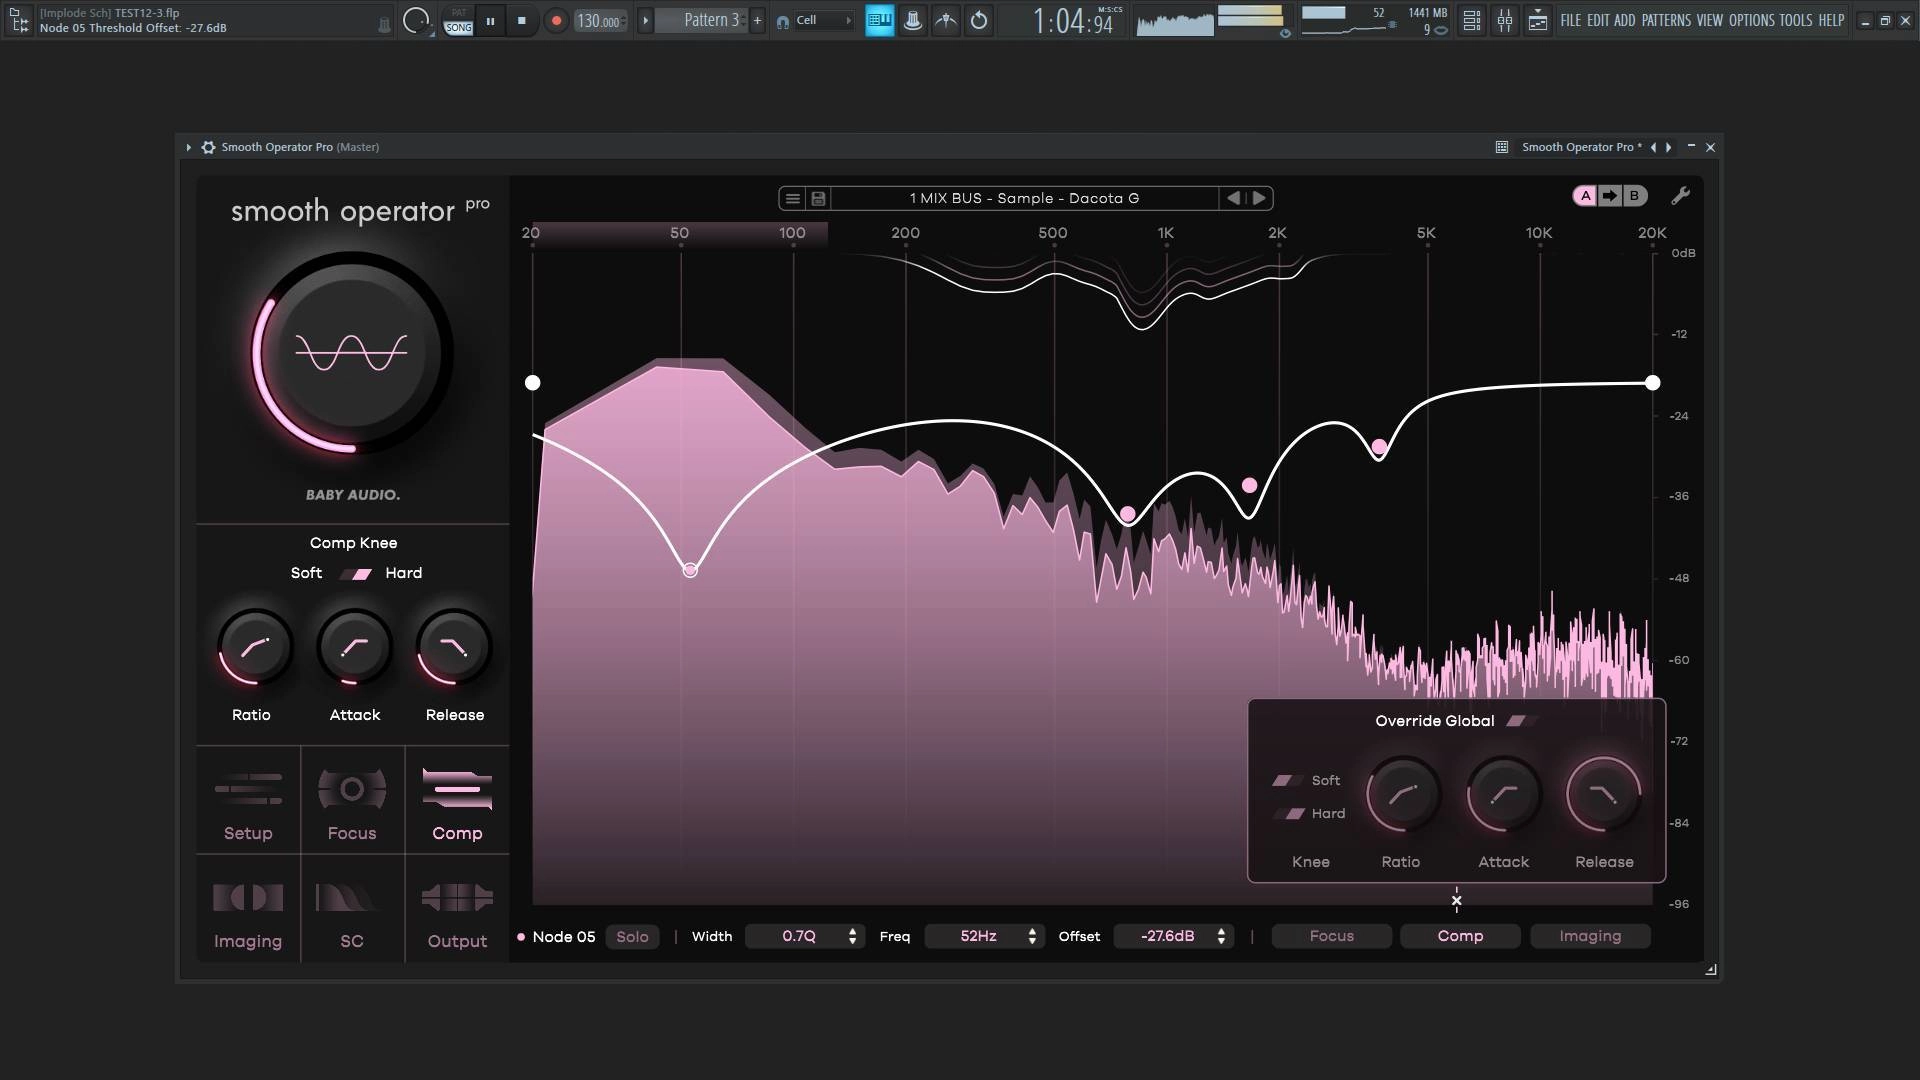Copy A to B with arrow button
The width and height of the screenshot is (1920, 1080).
[x=1609, y=196]
